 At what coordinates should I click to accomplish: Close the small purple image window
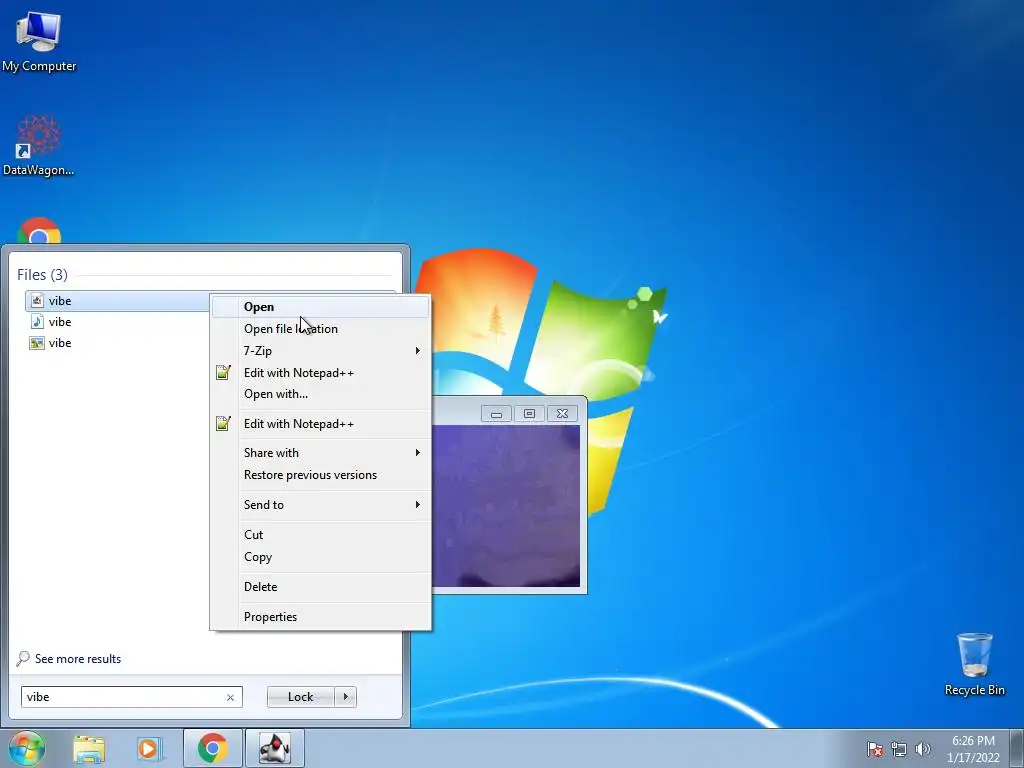pos(562,413)
